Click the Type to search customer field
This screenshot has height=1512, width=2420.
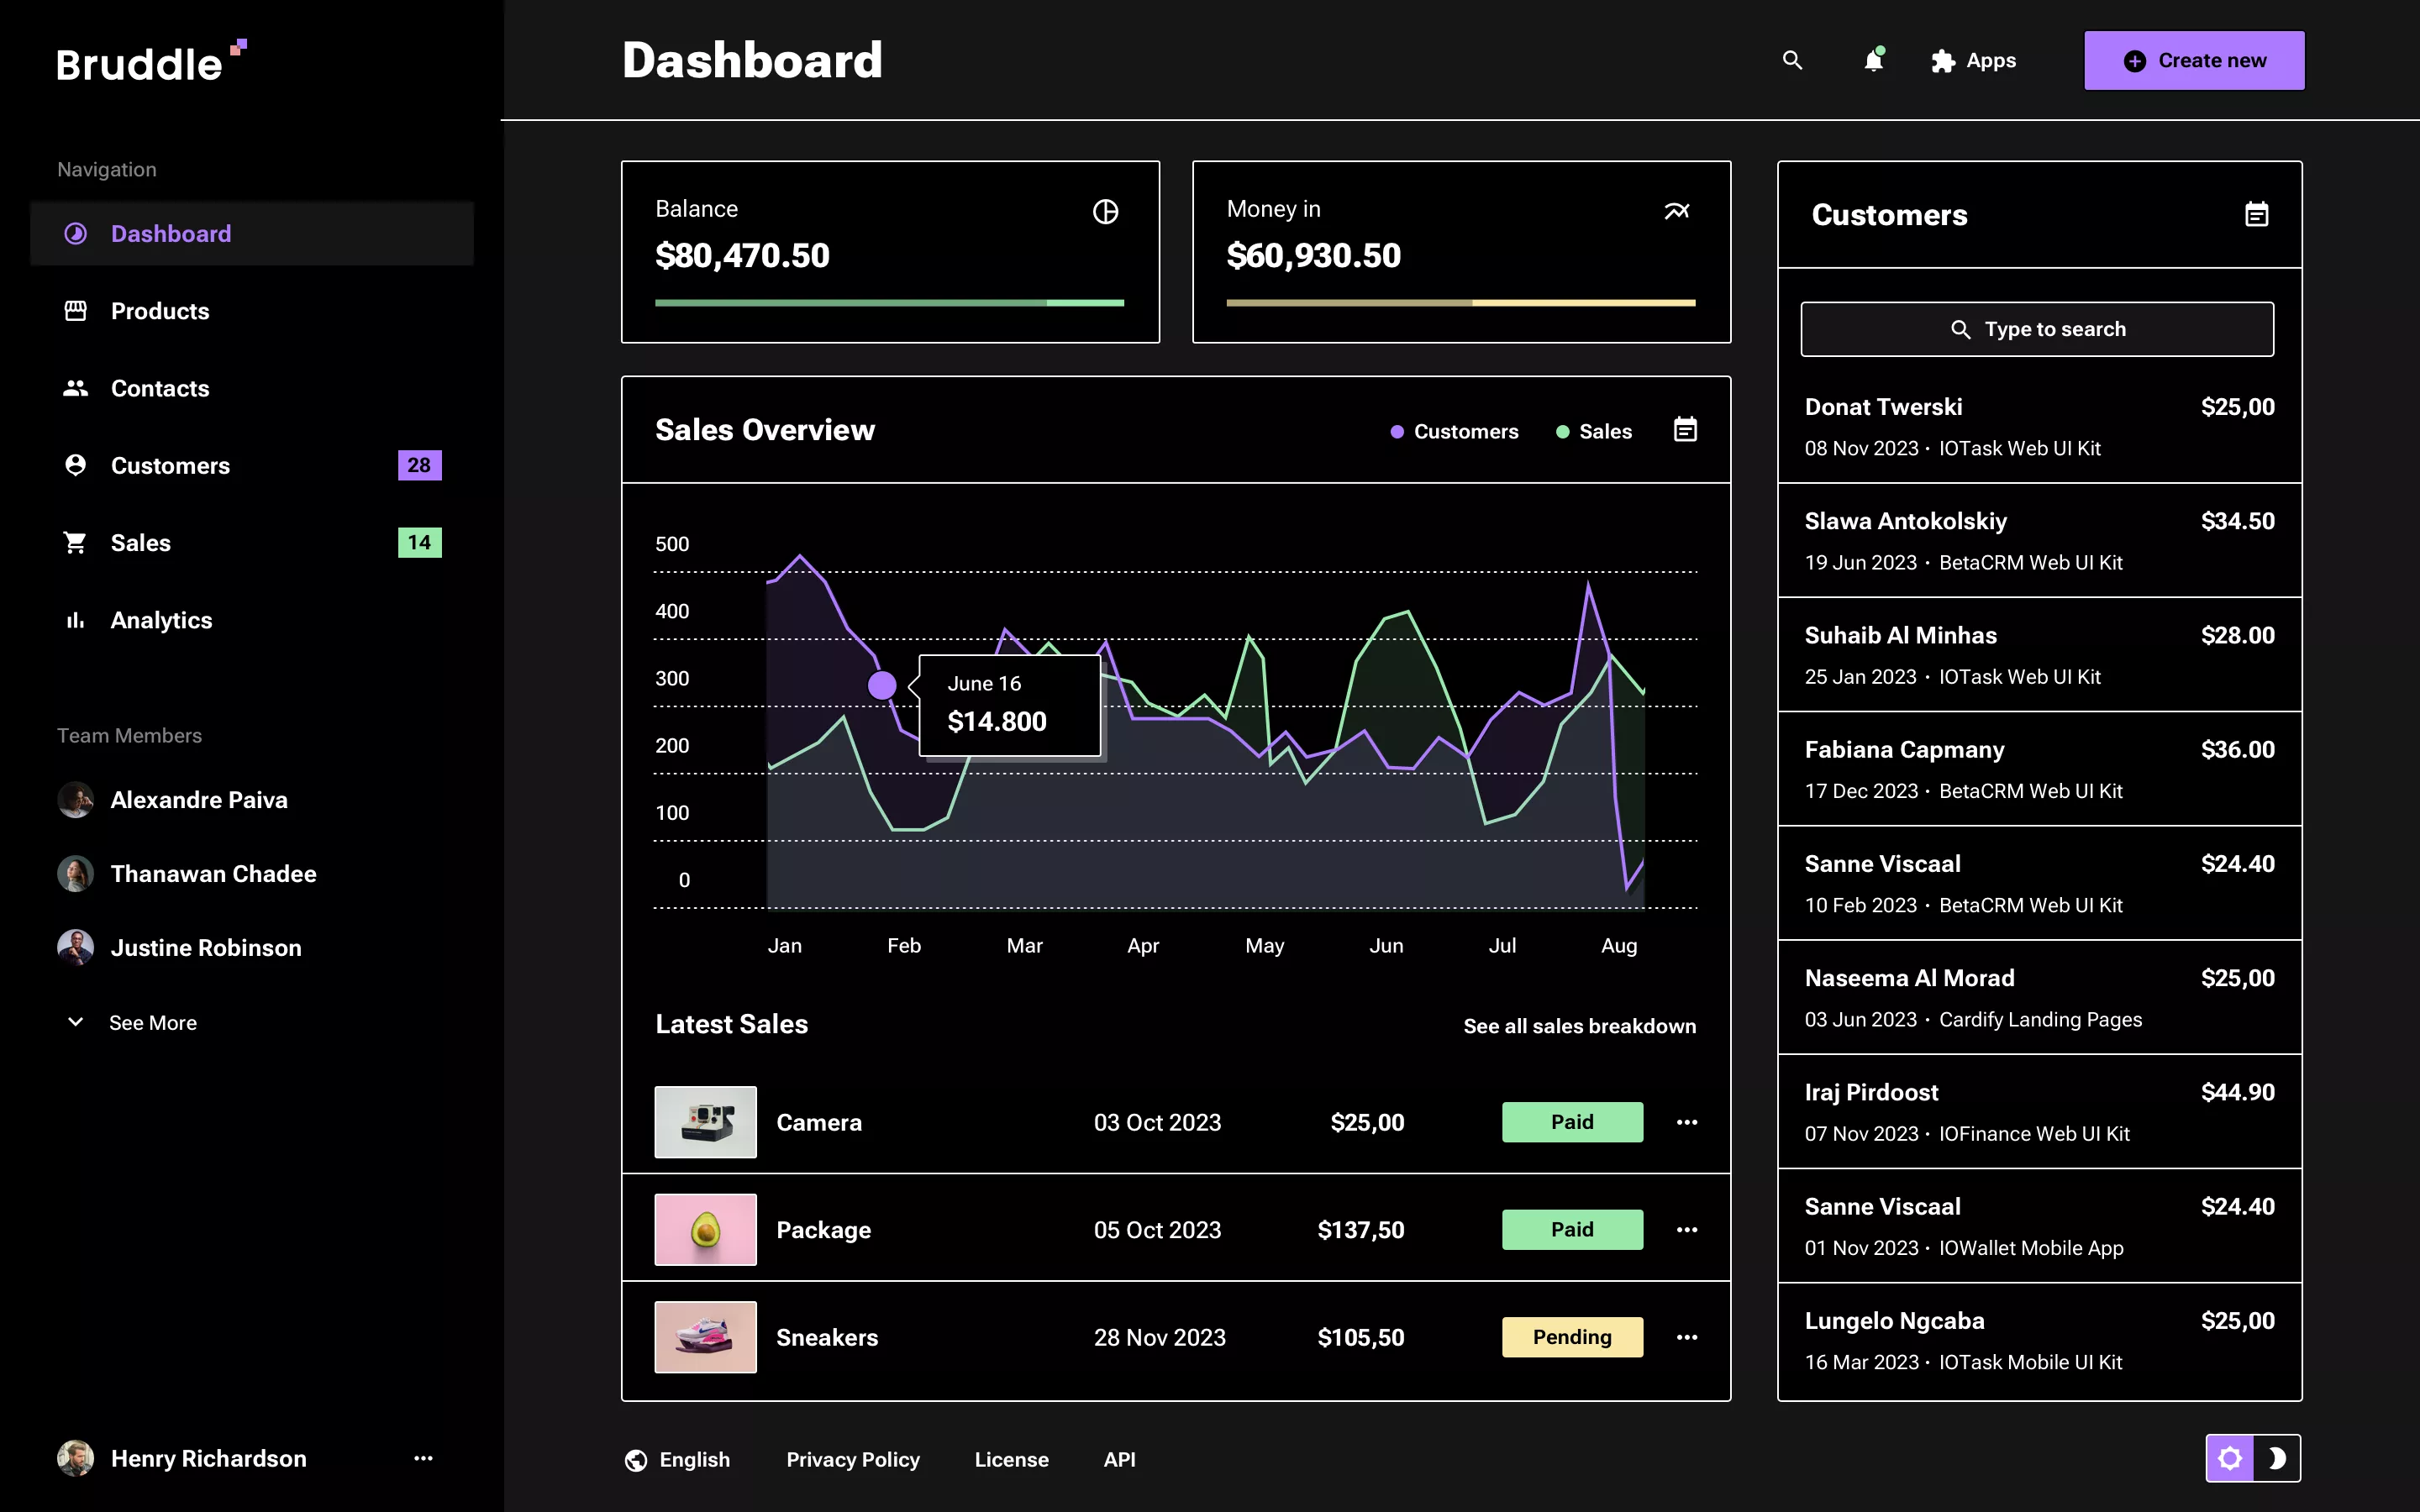tap(2038, 328)
